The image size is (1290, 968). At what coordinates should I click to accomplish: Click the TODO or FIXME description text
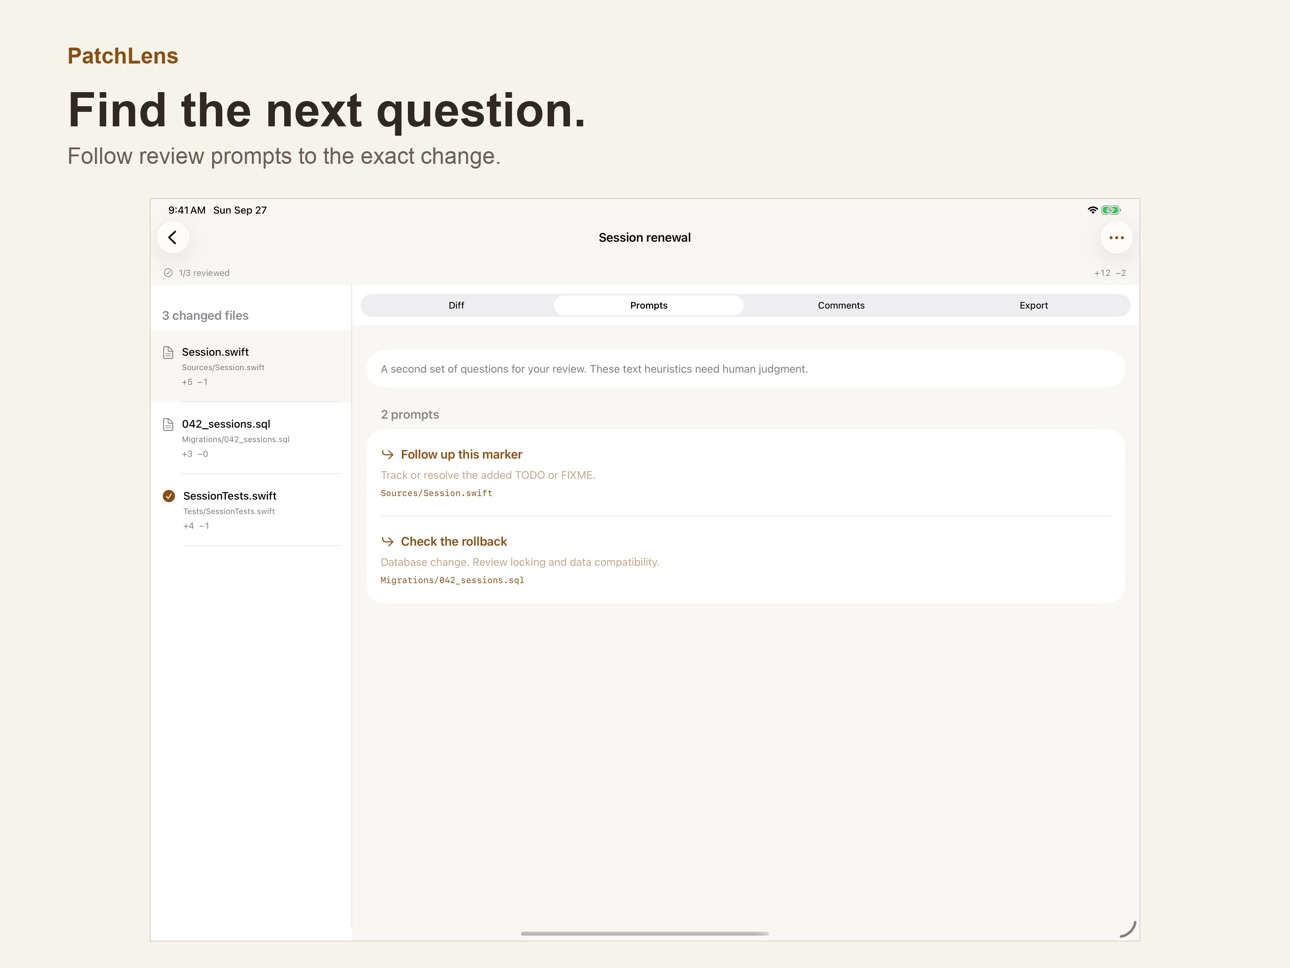pos(488,476)
